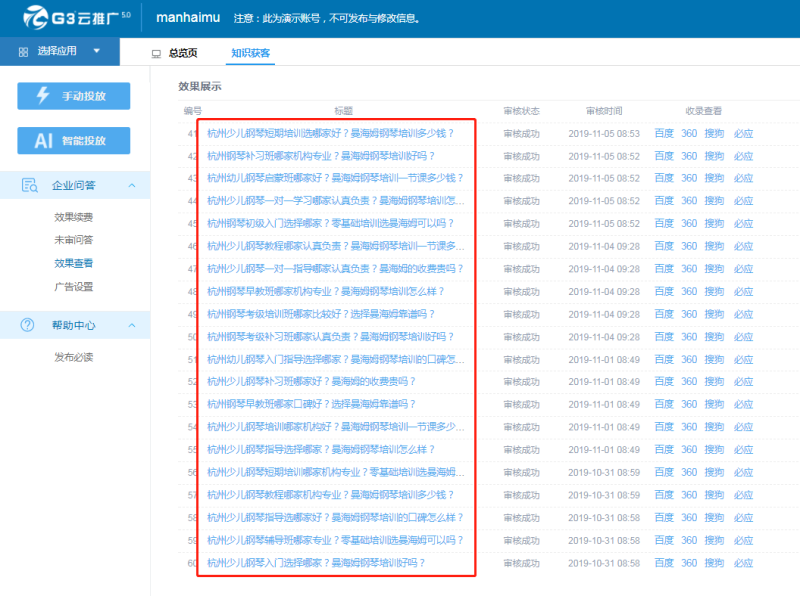Click 360 link in row 46
Screen dimensions: 800x596
[689, 246]
